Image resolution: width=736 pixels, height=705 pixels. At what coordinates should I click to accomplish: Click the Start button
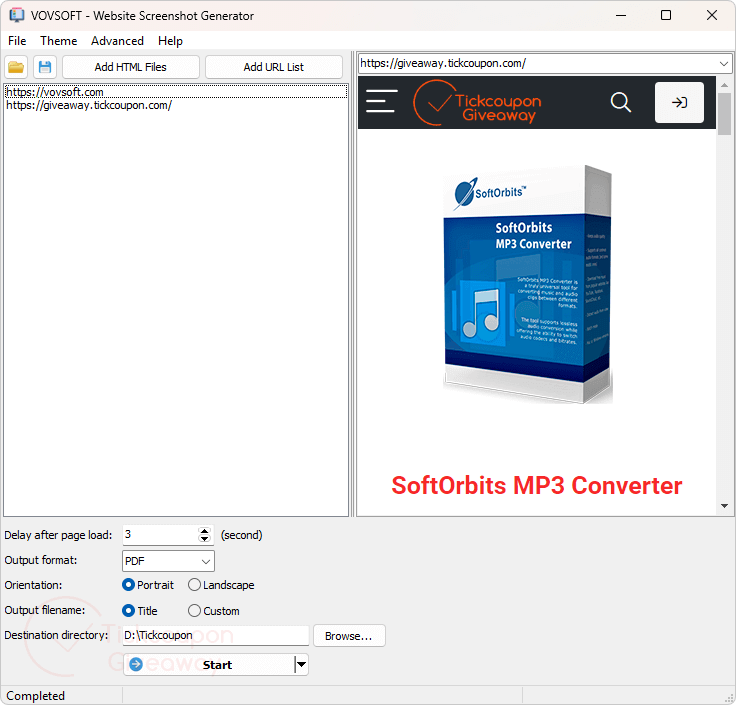coord(209,665)
